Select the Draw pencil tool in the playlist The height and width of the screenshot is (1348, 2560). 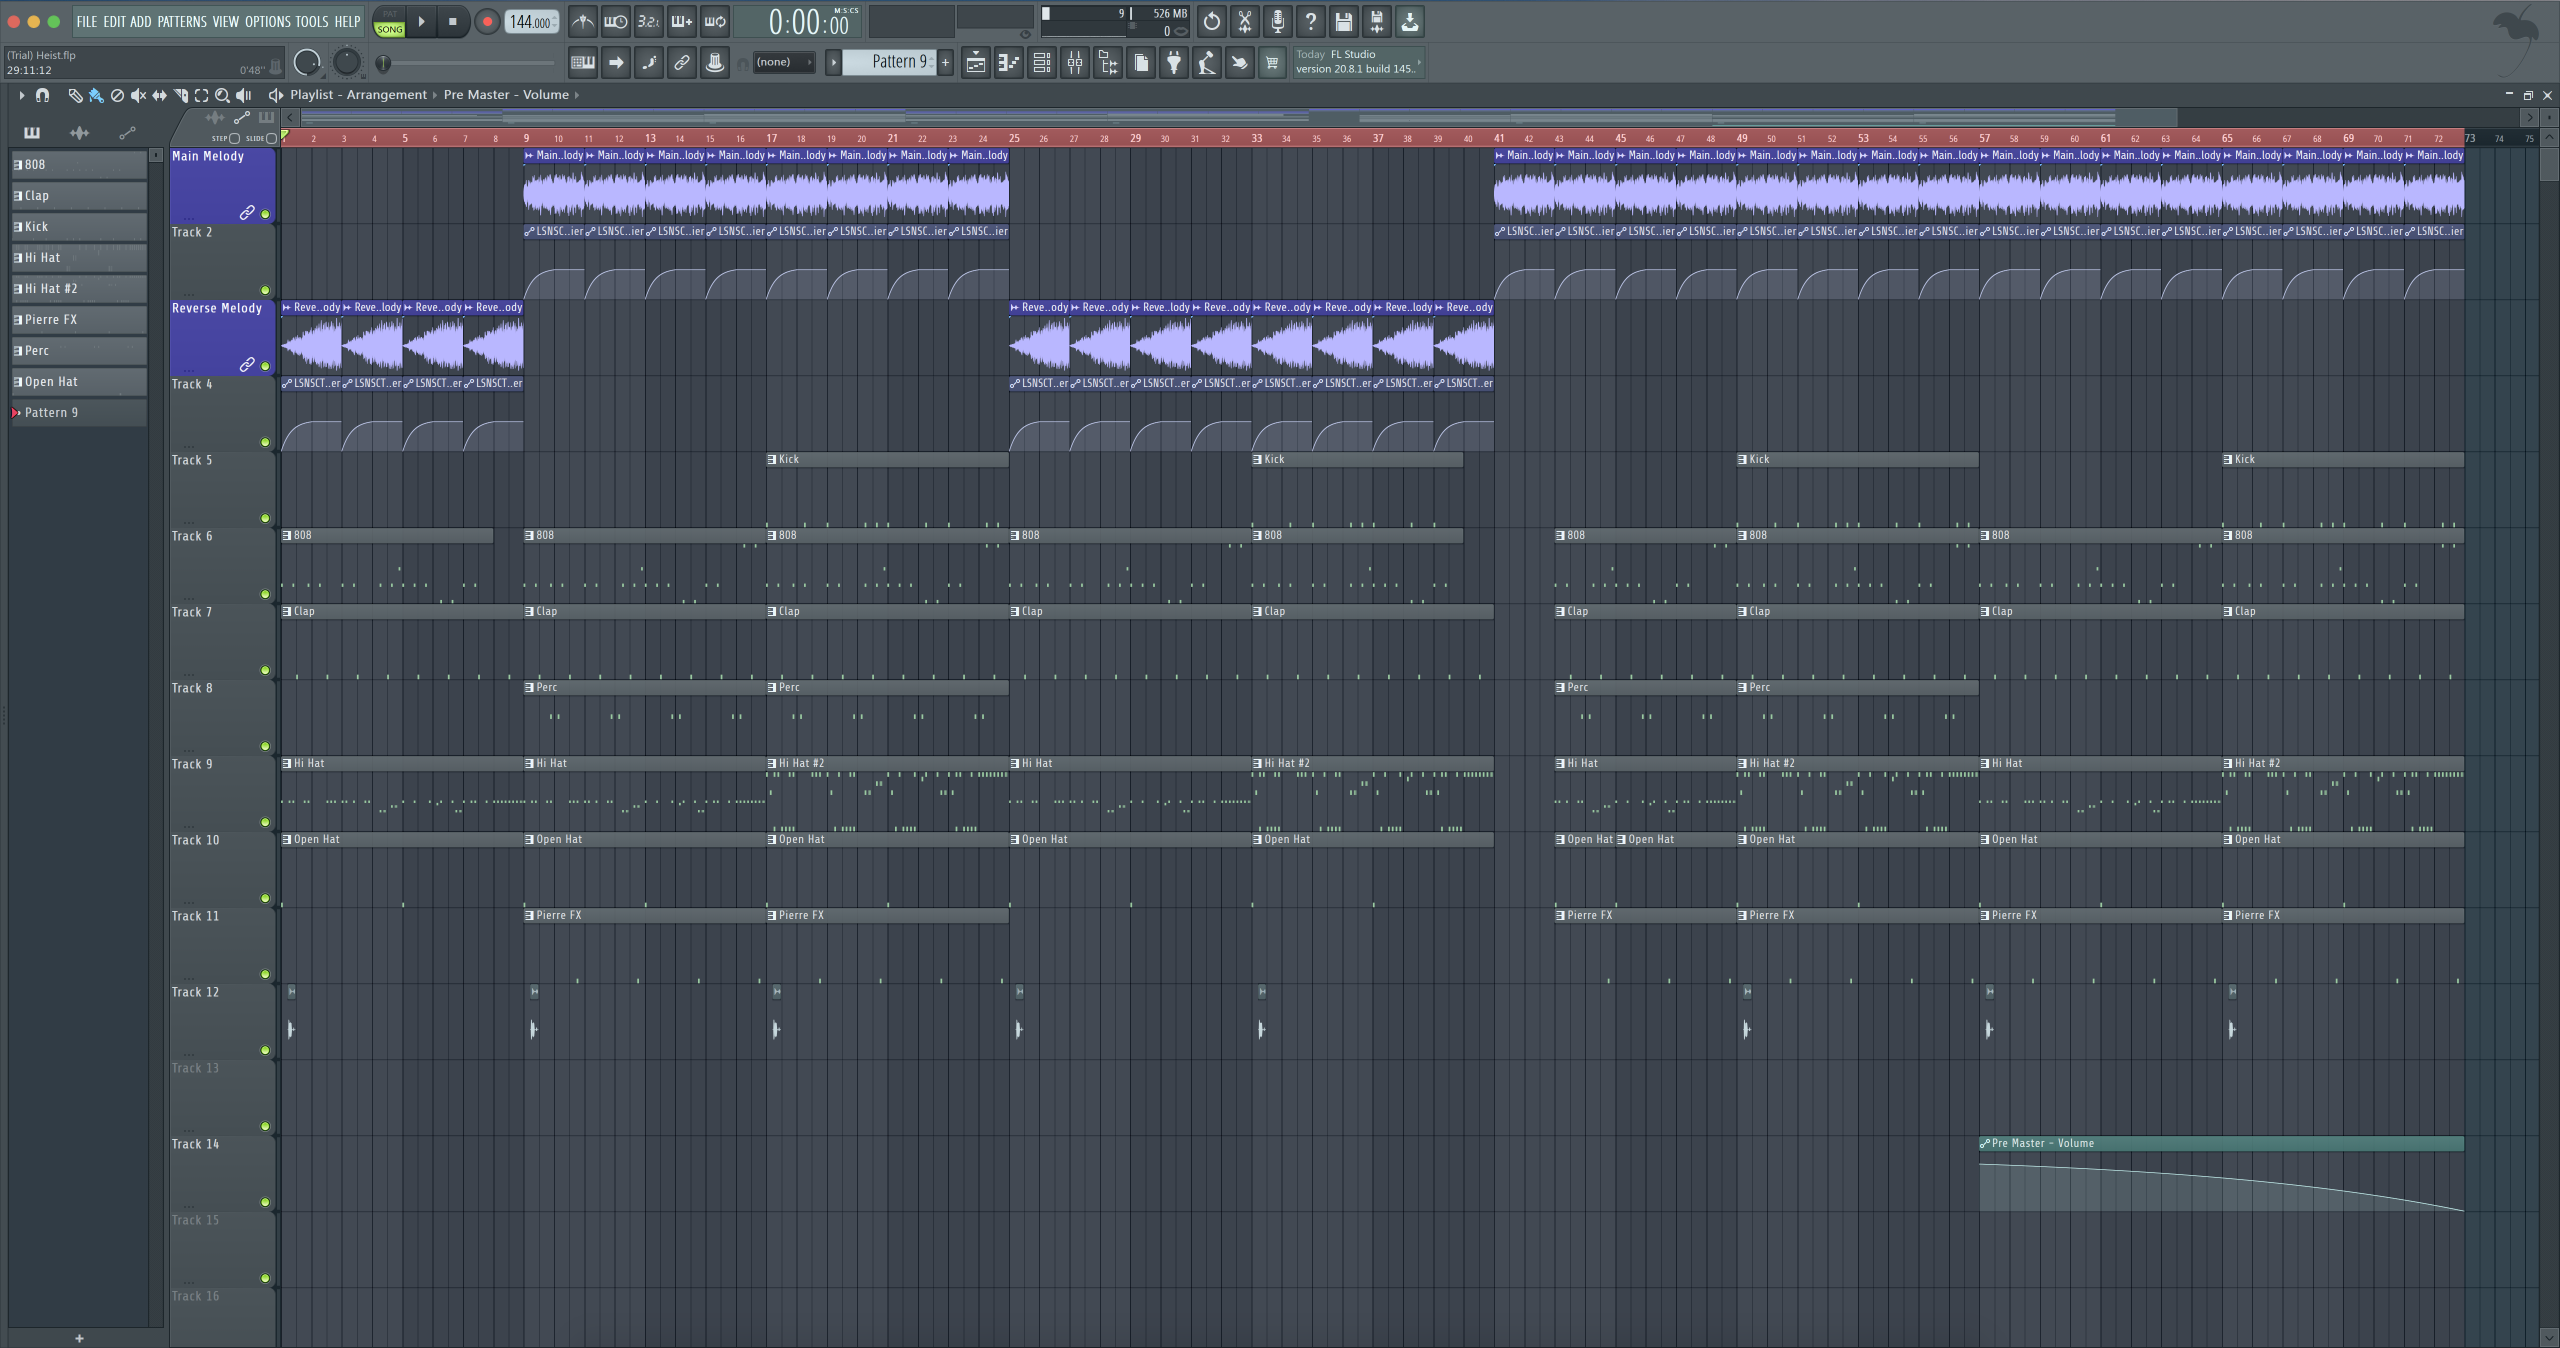75,95
